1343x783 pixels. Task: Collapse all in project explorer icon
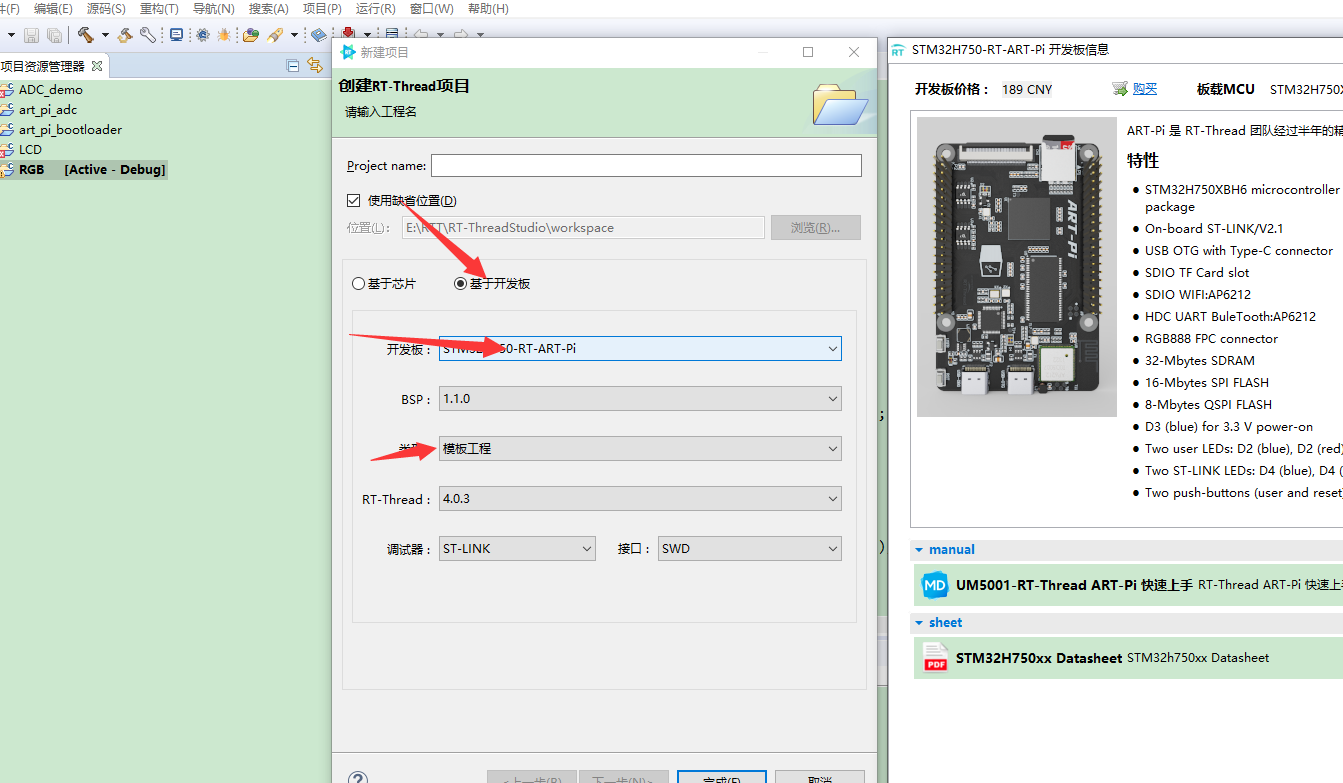click(x=293, y=66)
